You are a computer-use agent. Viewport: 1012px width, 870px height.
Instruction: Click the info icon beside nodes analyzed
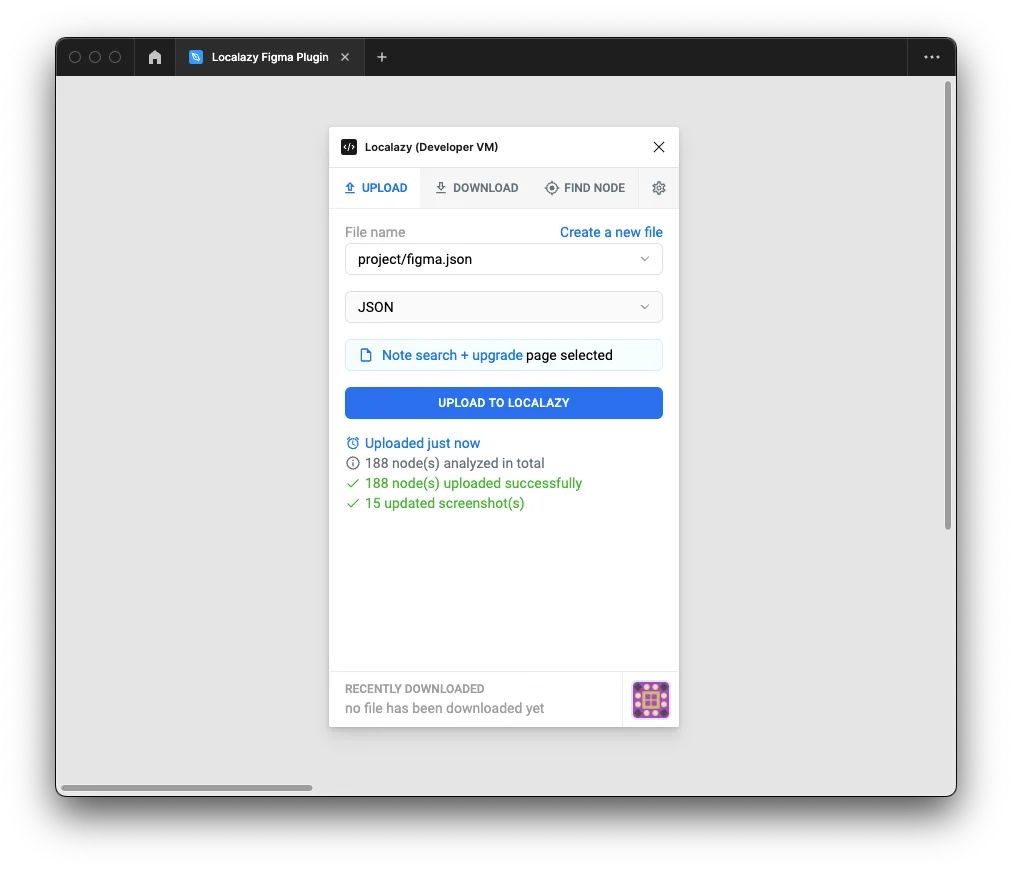(352, 463)
